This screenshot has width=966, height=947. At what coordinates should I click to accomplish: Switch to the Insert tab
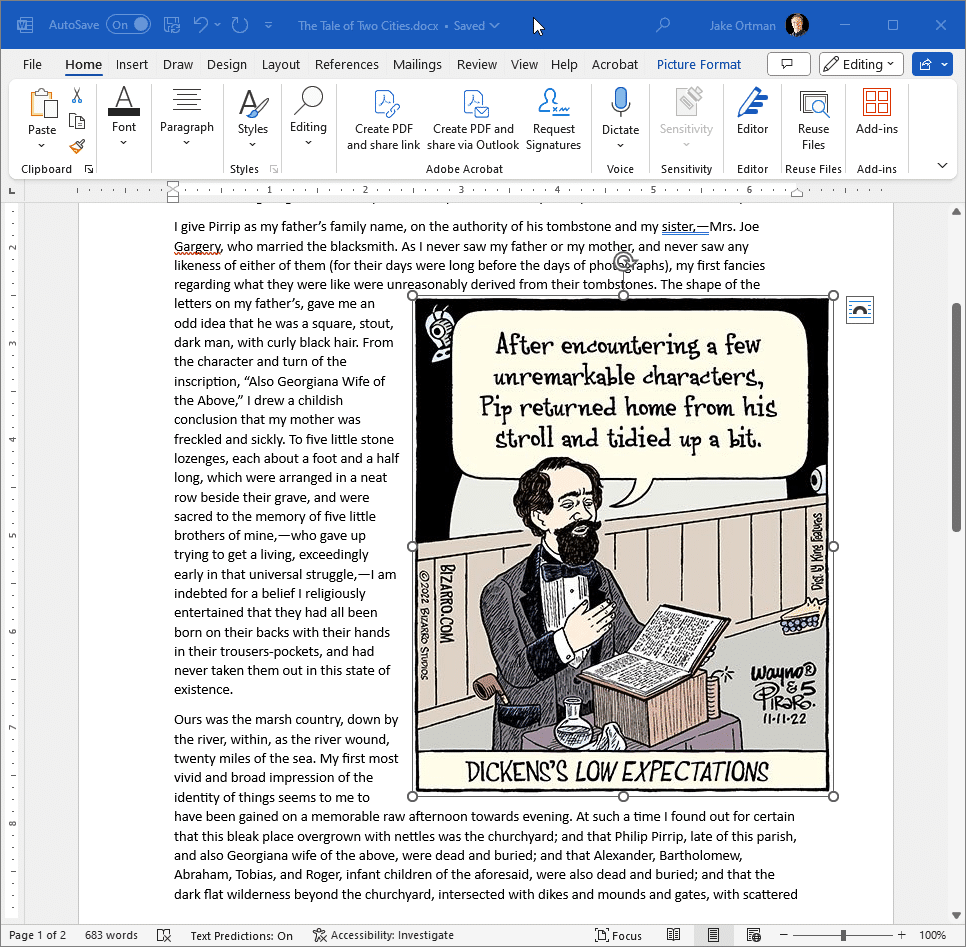point(132,64)
